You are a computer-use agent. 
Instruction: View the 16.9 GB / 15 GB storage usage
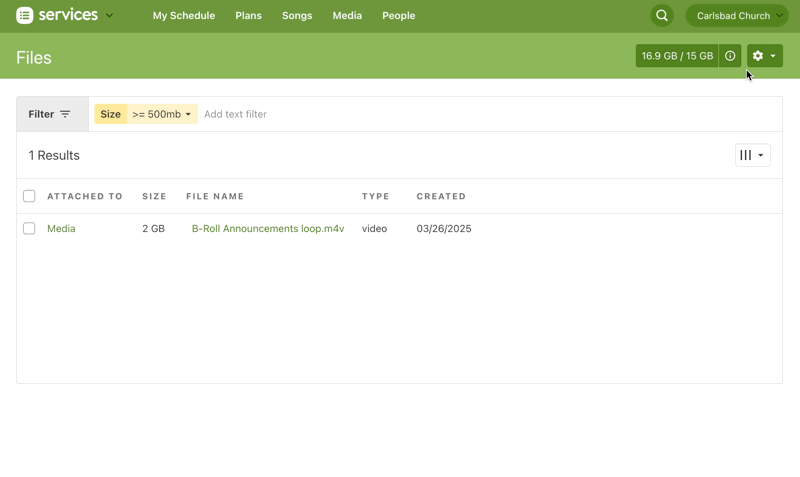click(x=677, y=56)
